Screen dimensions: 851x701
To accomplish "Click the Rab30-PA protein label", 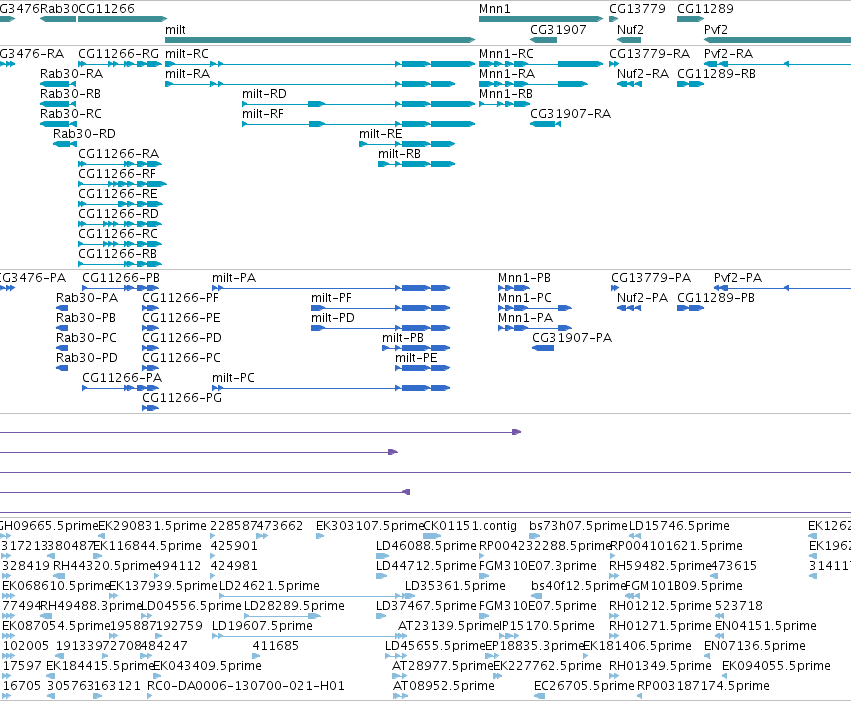I will pyautogui.click(x=87, y=298).
